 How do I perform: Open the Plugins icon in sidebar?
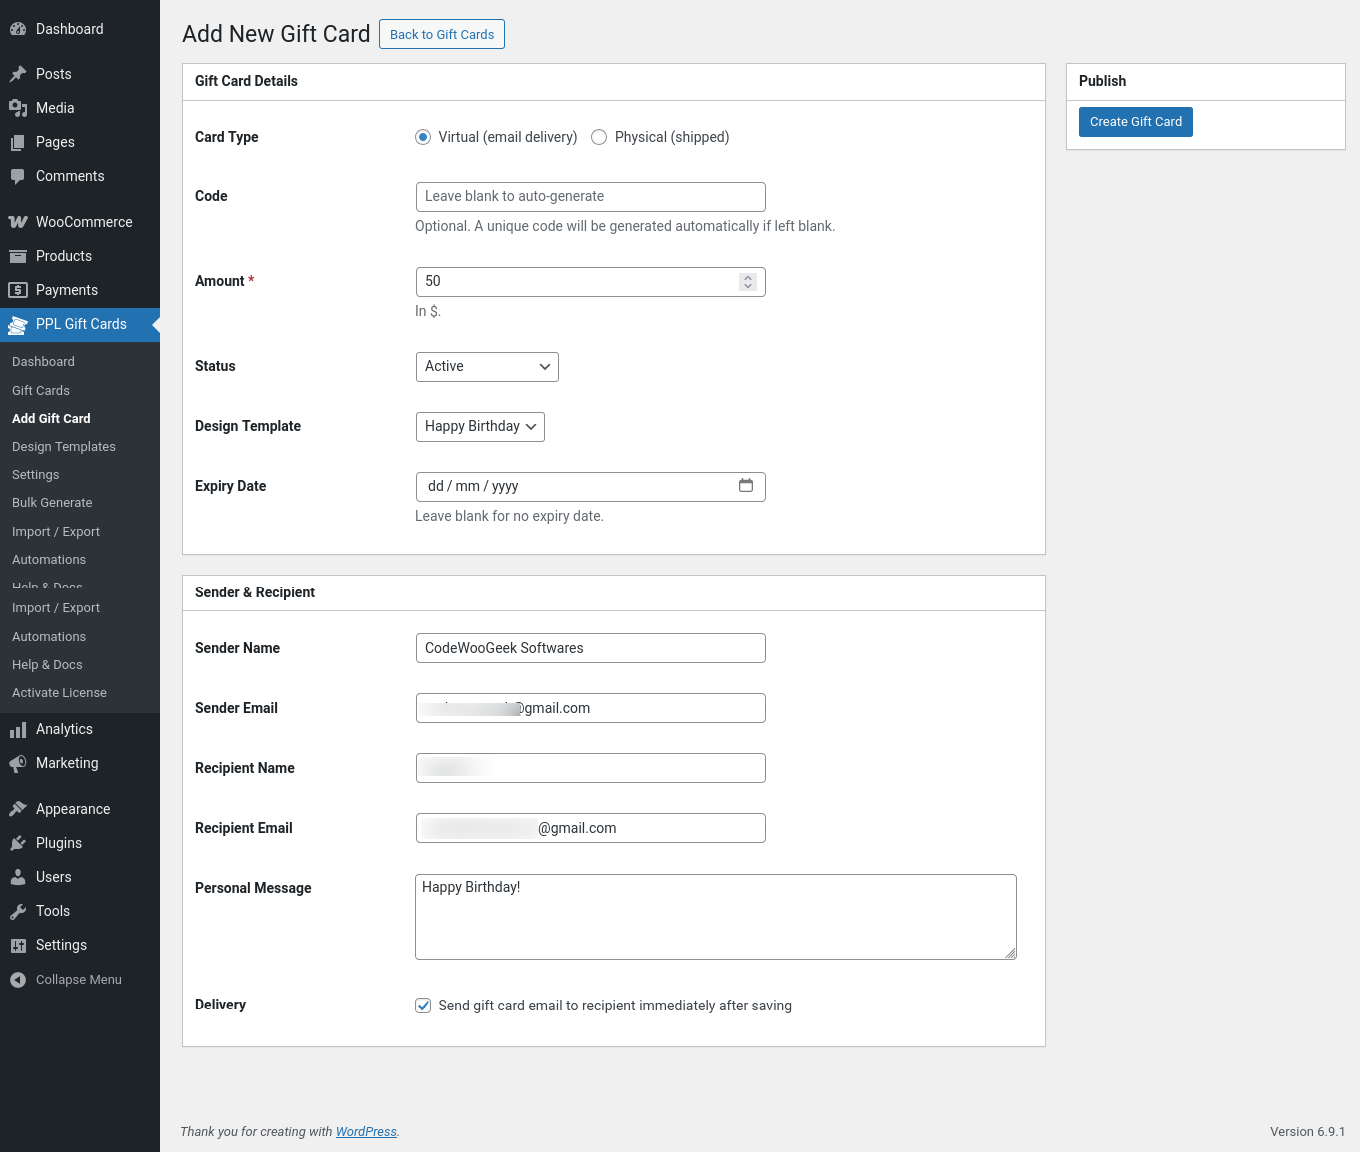18,843
